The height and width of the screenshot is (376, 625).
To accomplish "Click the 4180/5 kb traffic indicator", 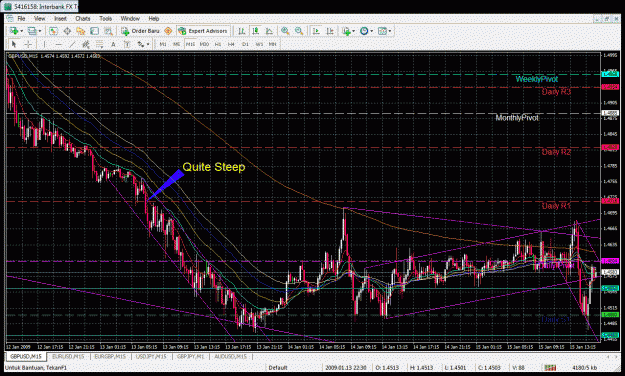I will (584, 368).
